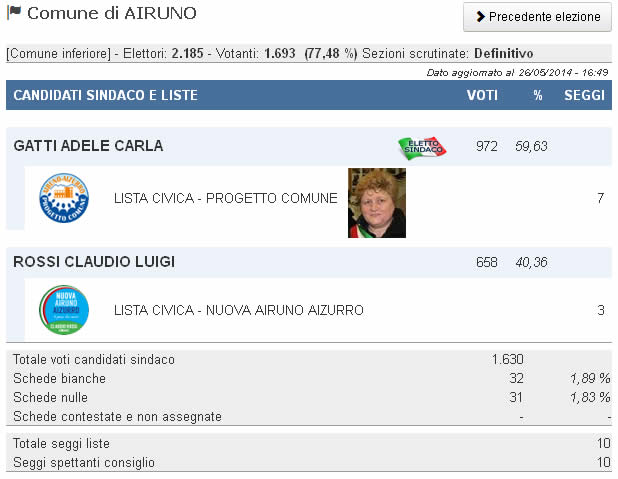This screenshot has height=479, width=618.
Task: Click the CANDIDATI SINDACO E LISTE header
Action: (x=106, y=95)
